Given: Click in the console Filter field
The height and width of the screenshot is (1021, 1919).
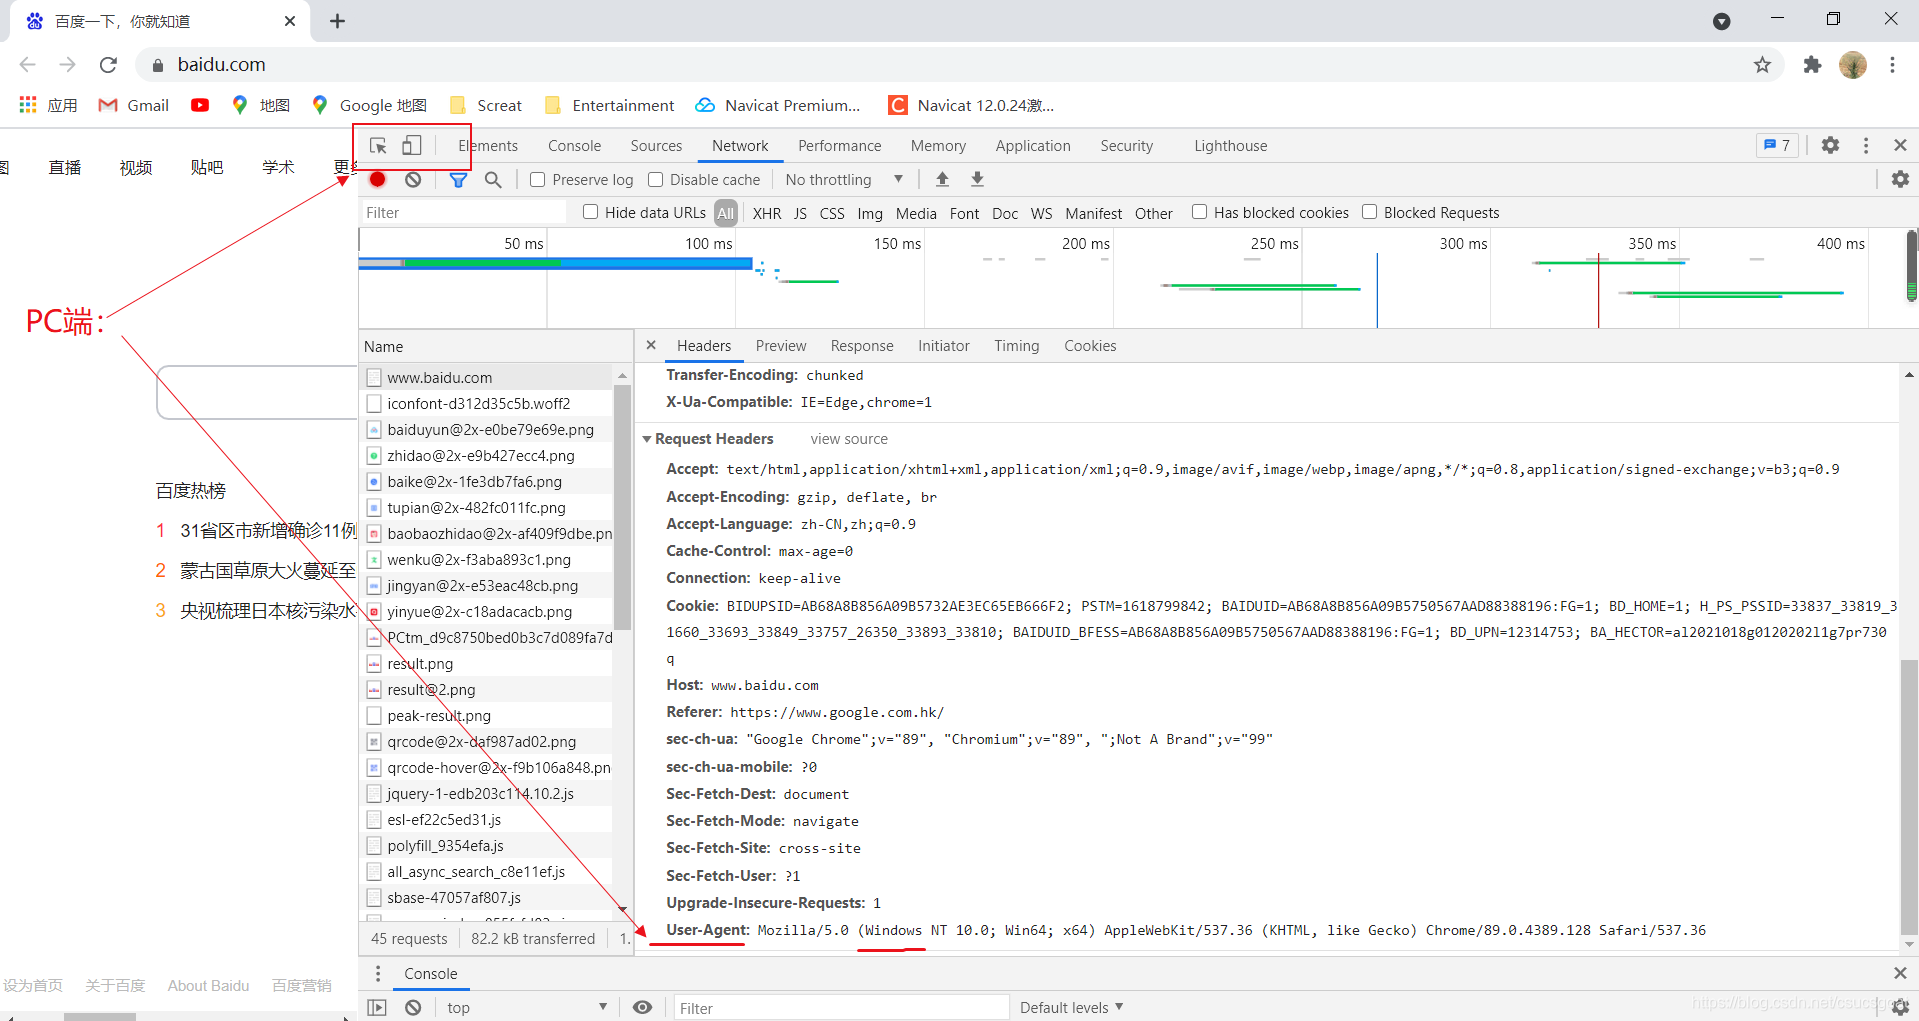Looking at the screenshot, I should pos(841,1008).
